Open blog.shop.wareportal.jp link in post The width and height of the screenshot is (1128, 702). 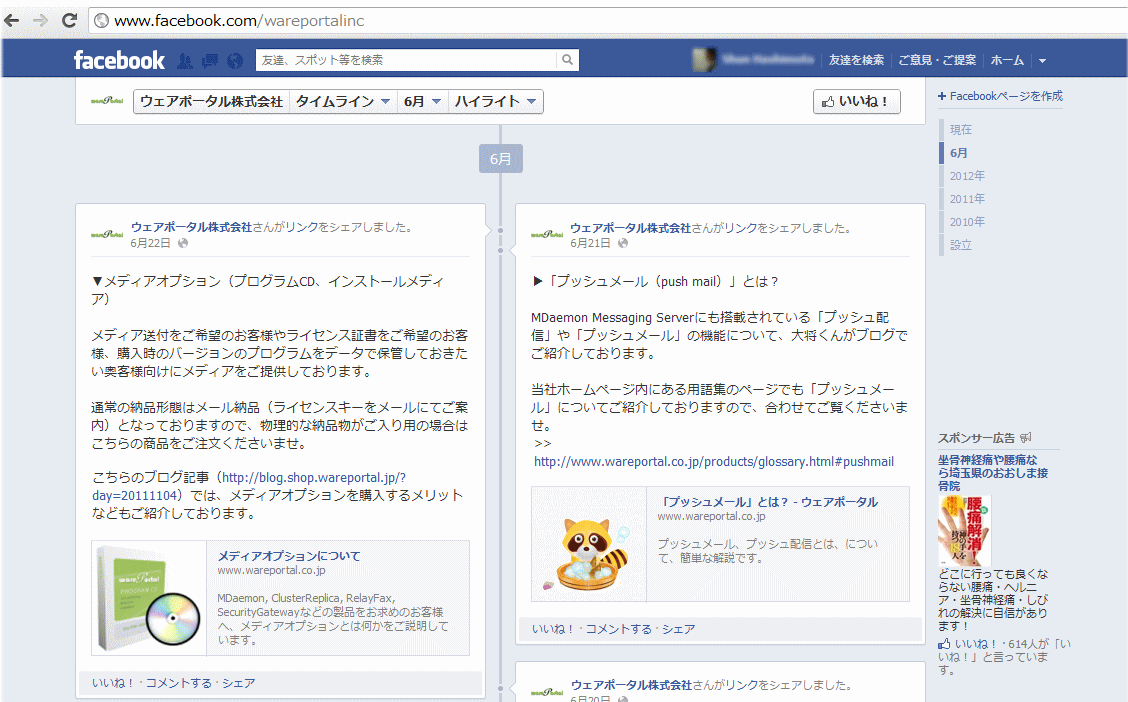249,486
